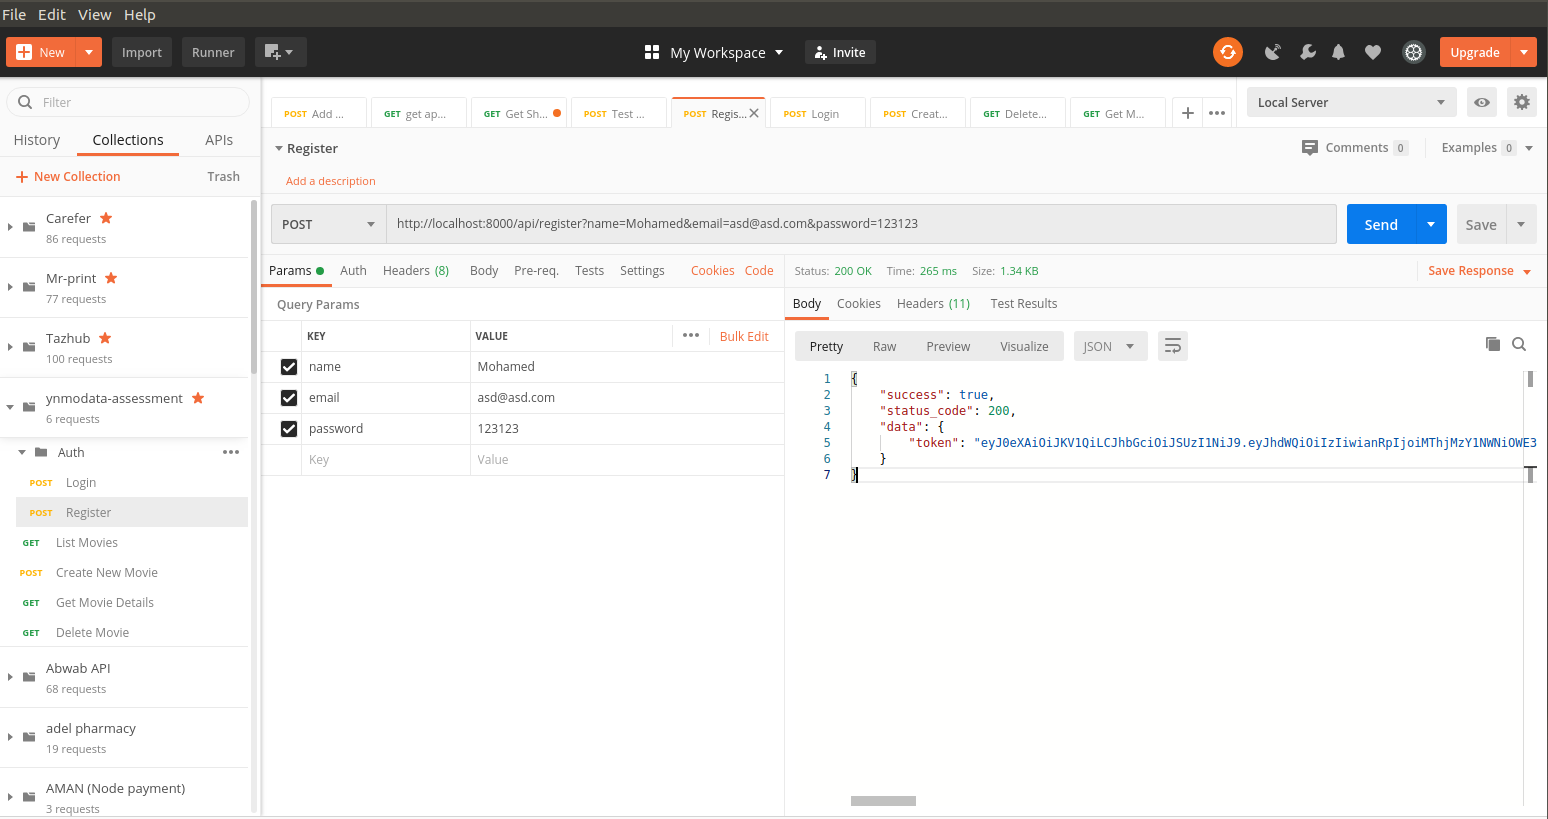The height and width of the screenshot is (819, 1548).
Task: Collapse the Register request title arrow
Action: tap(279, 148)
